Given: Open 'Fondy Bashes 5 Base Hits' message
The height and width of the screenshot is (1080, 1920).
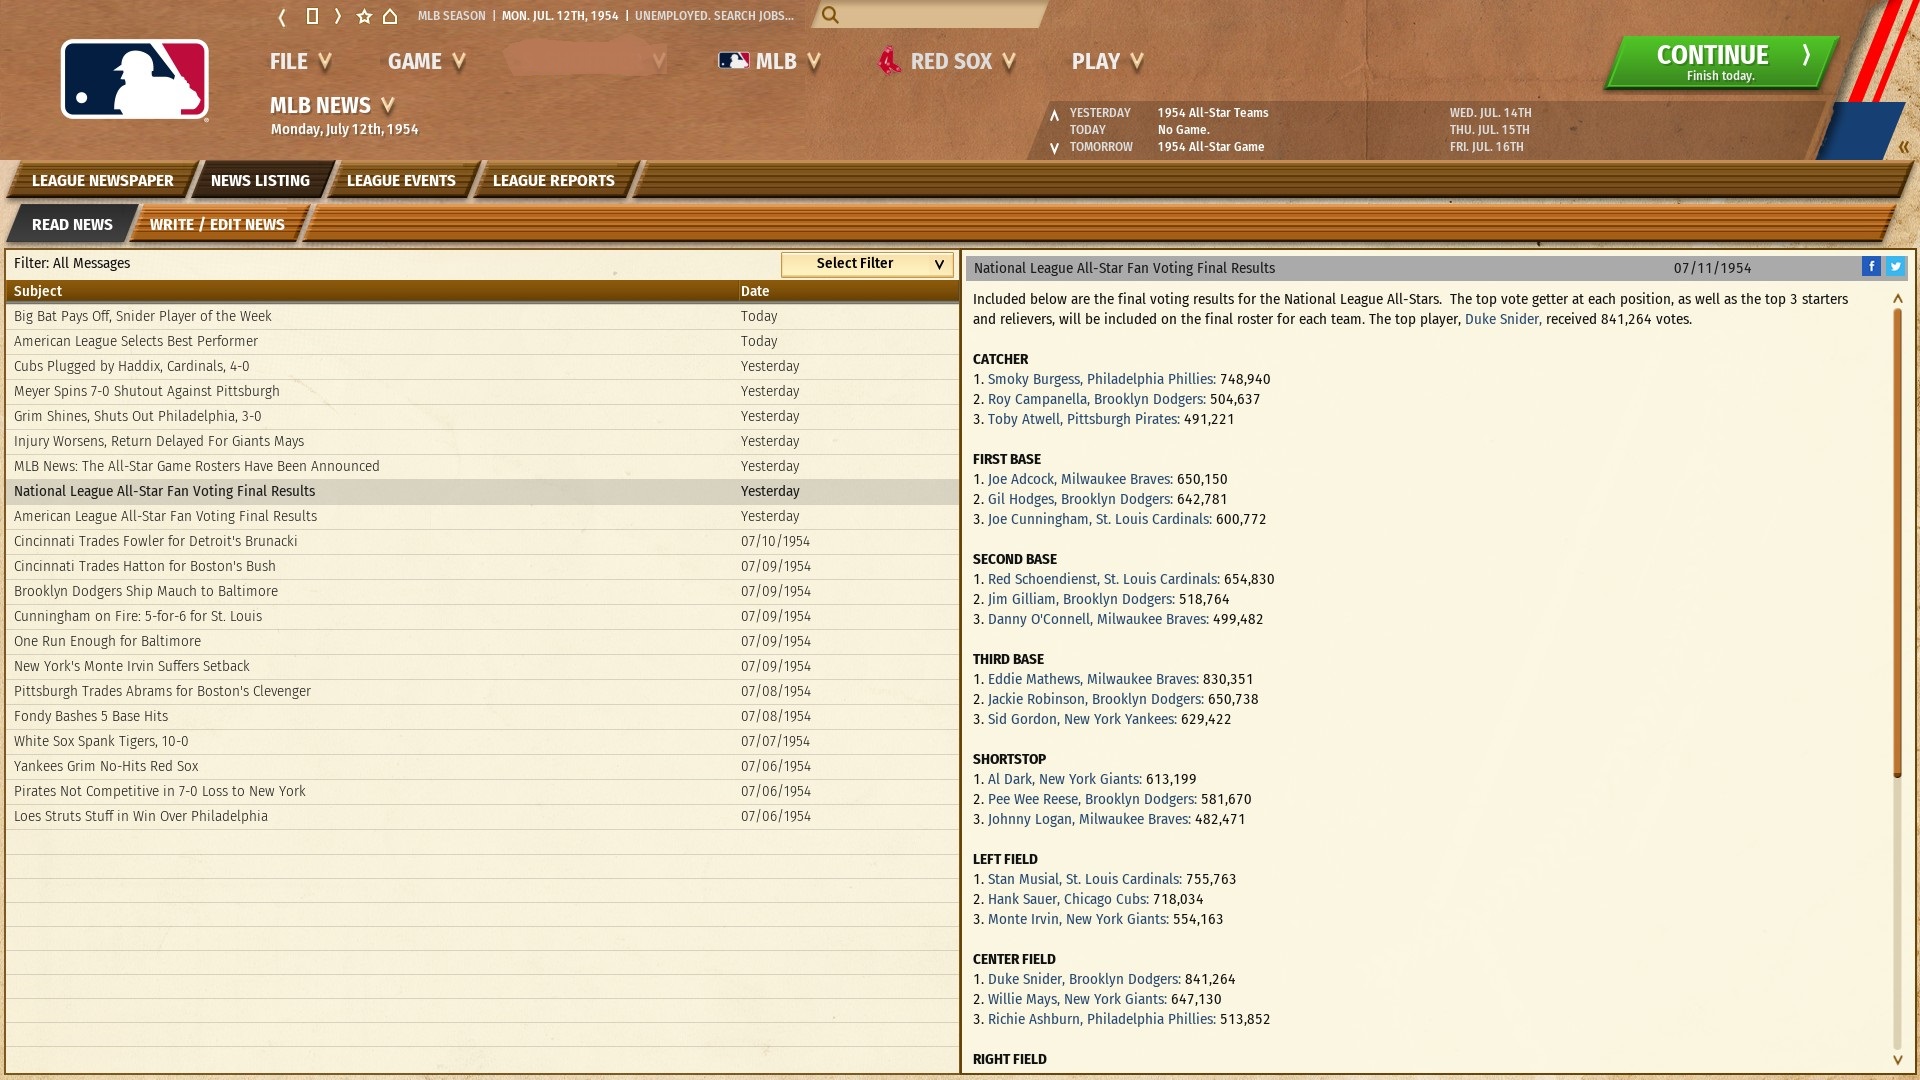Looking at the screenshot, I should coord(482,716).
